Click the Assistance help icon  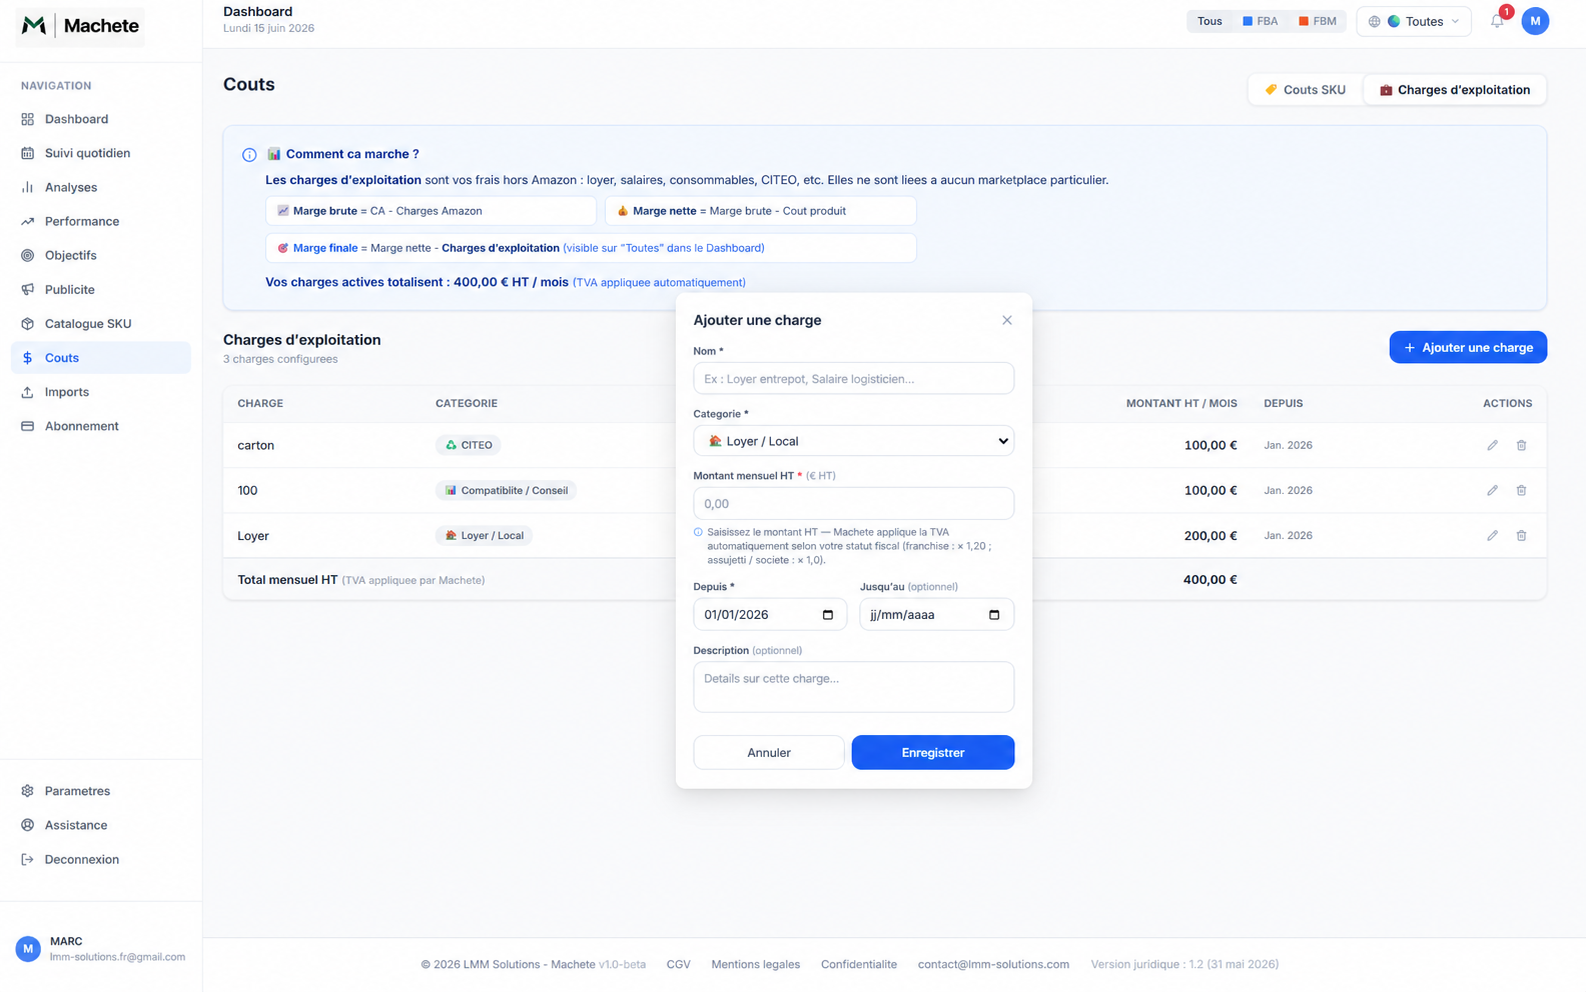[x=27, y=825]
